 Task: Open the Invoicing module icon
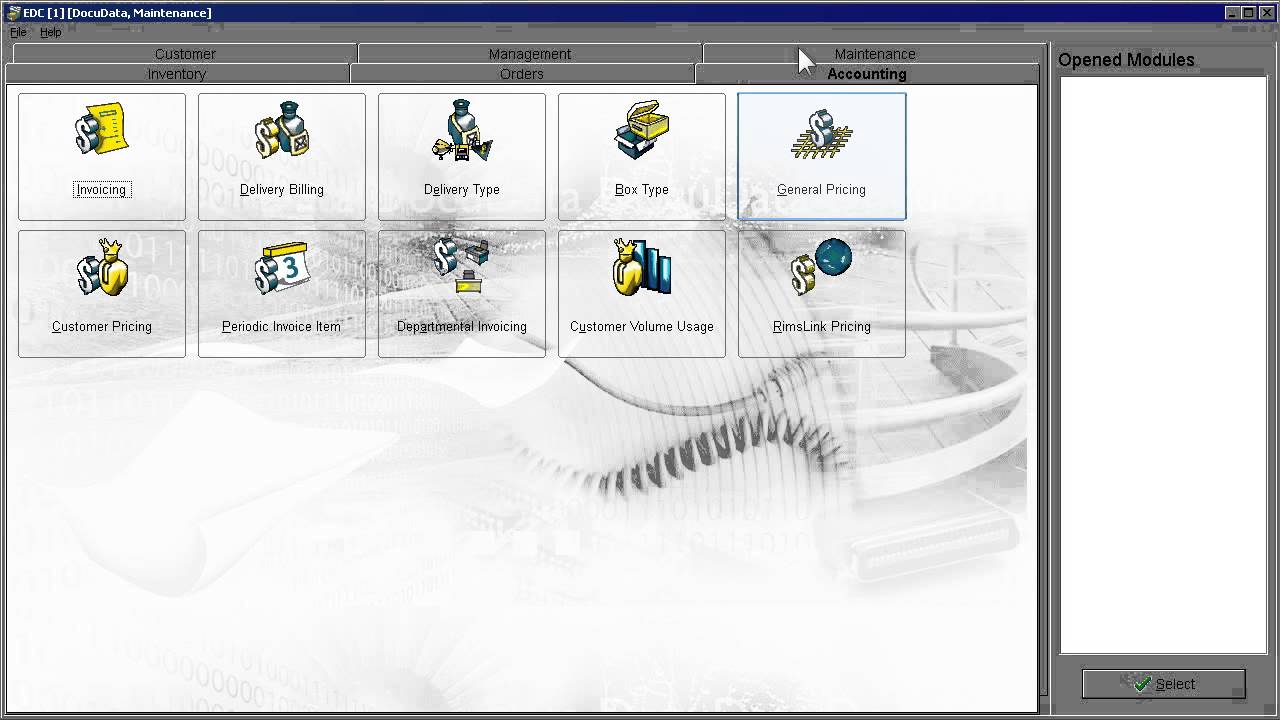click(x=102, y=157)
